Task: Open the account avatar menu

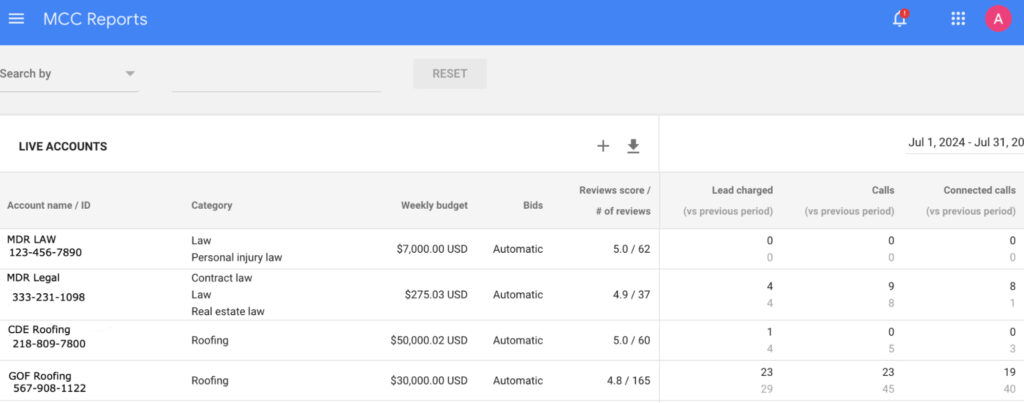Action: click(x=998, y=19)
